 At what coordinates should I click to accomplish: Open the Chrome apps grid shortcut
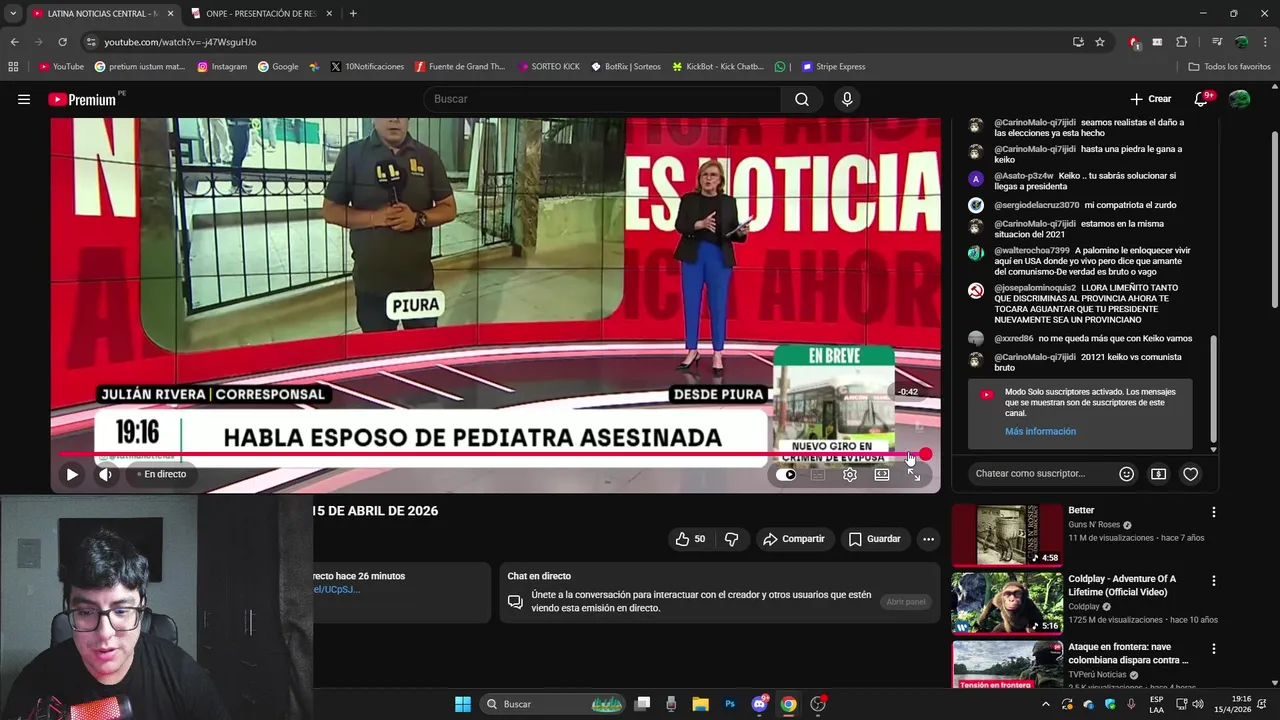(13, 67)
